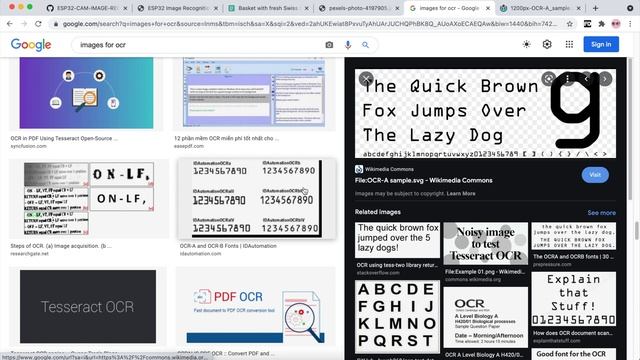
Task: Open the syncfusion OCR in PDF thumbnail
Action: pos(87,93)
